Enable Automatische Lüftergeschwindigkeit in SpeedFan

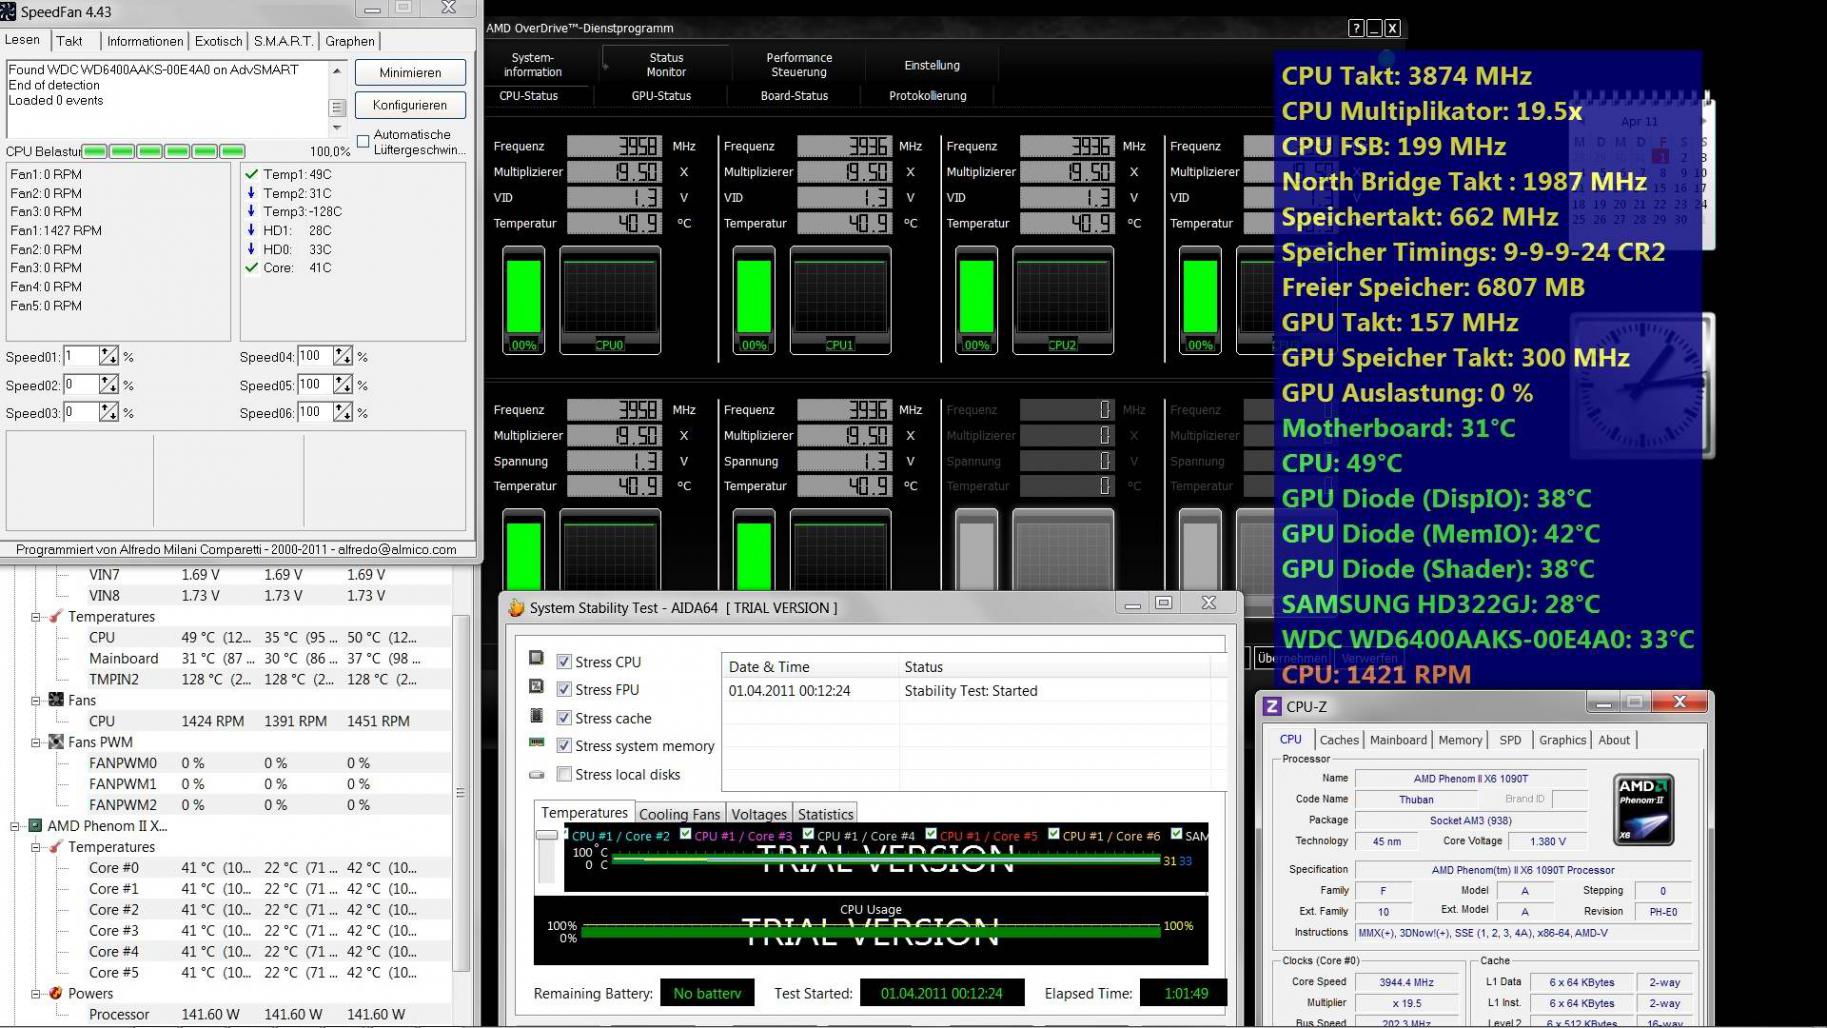[363, 140]
